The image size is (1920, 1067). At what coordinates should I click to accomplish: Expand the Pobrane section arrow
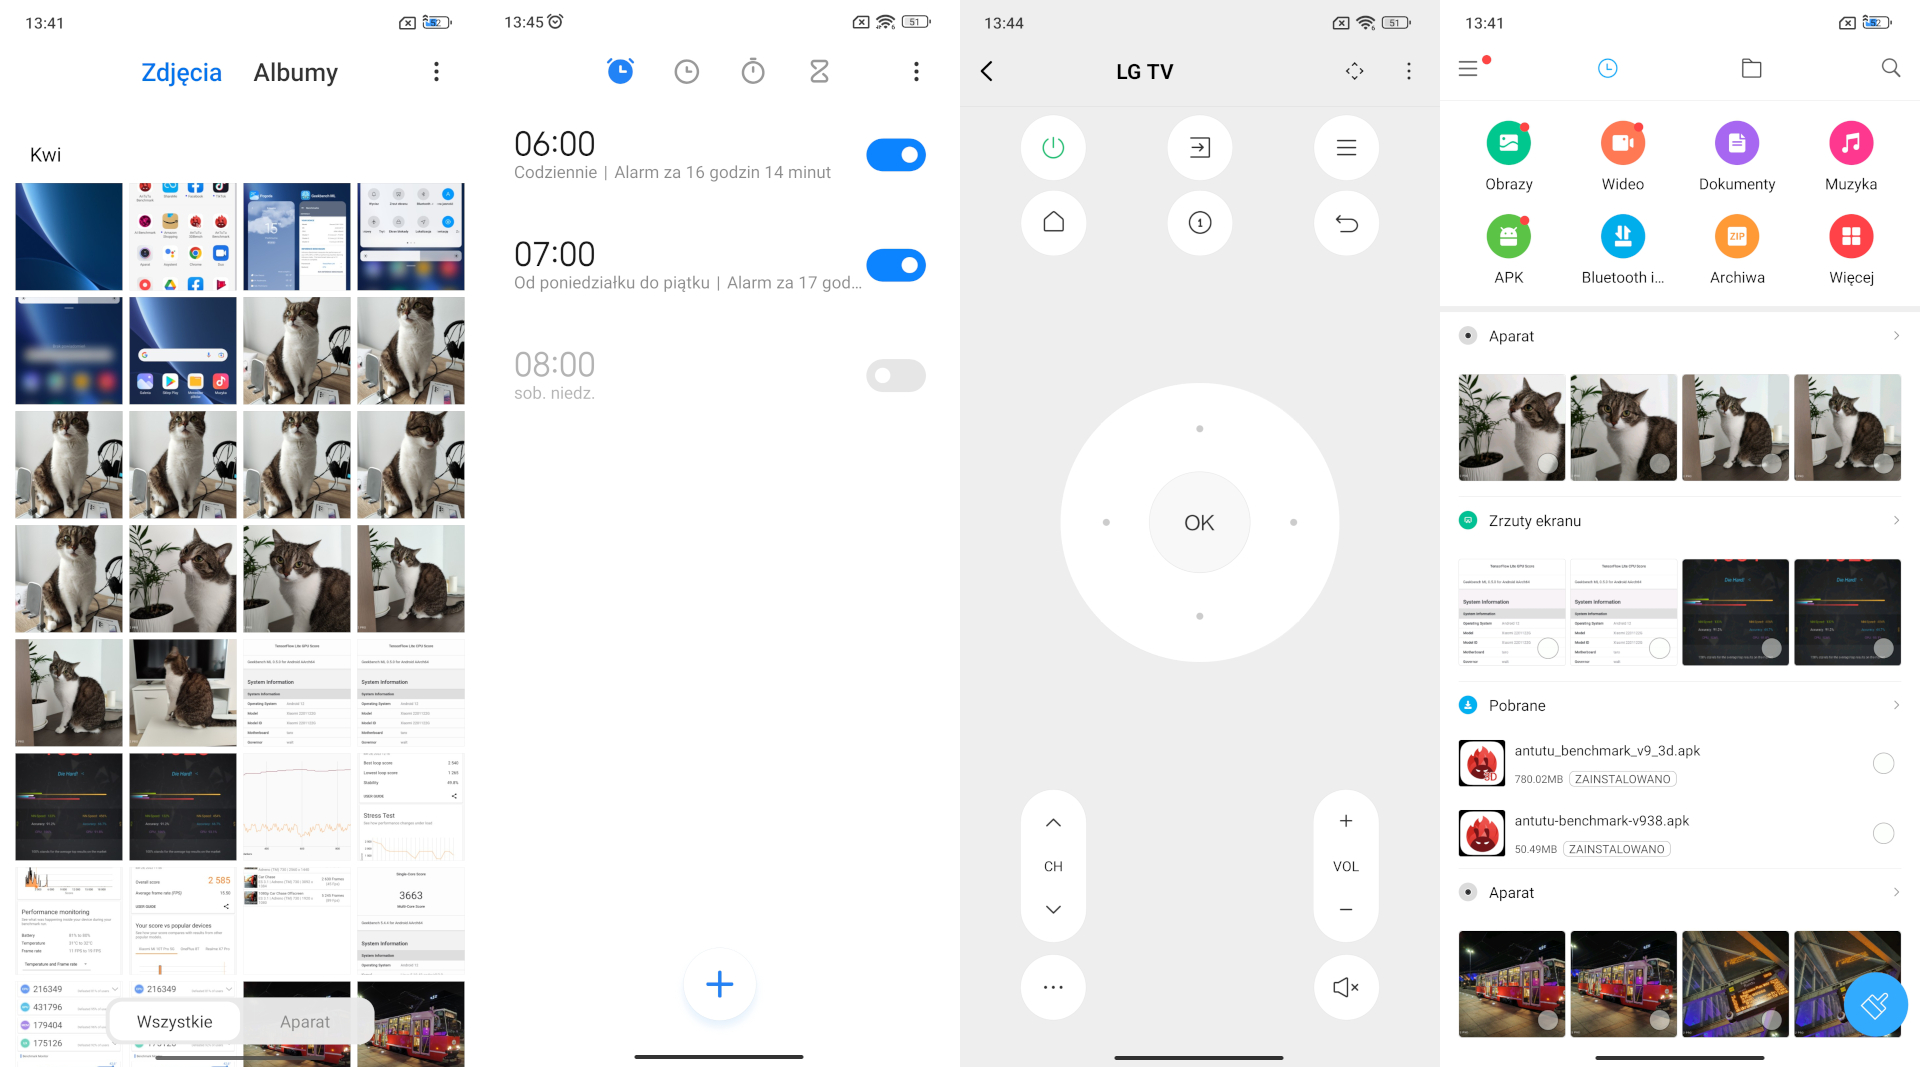pyautogui.click(x=1895, y=705)
